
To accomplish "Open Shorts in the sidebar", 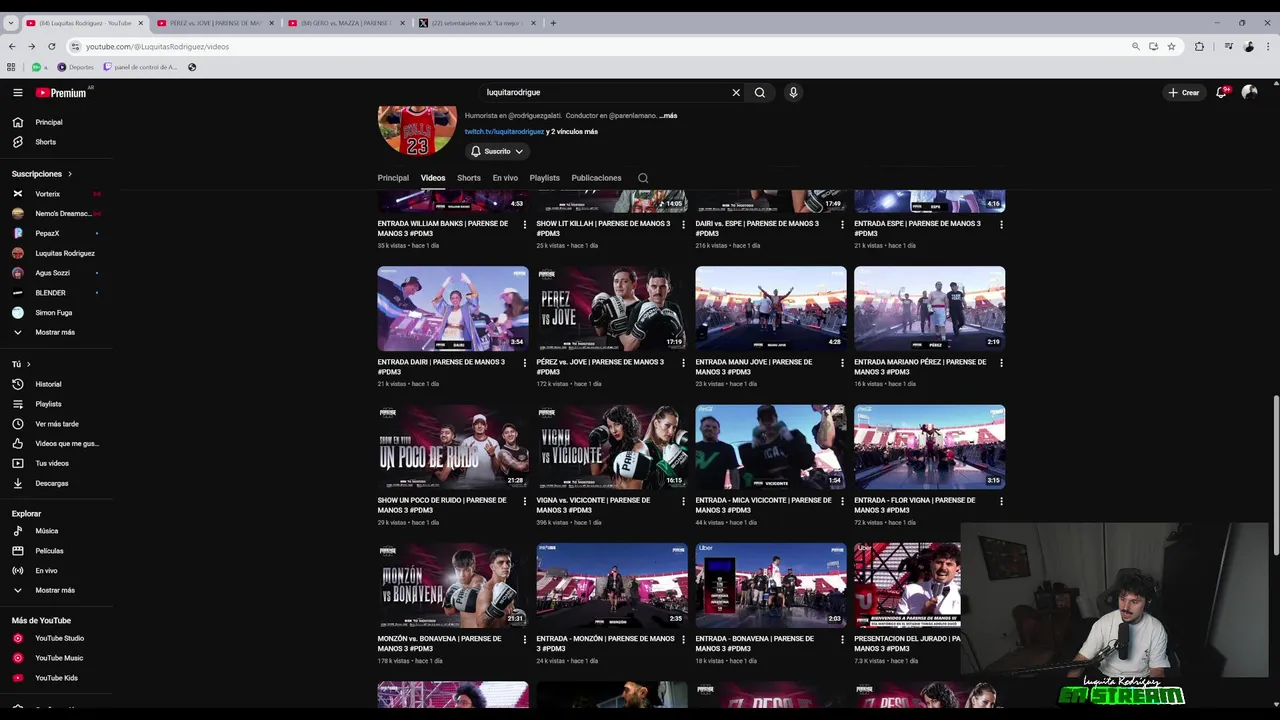I will tap(46, 142).
